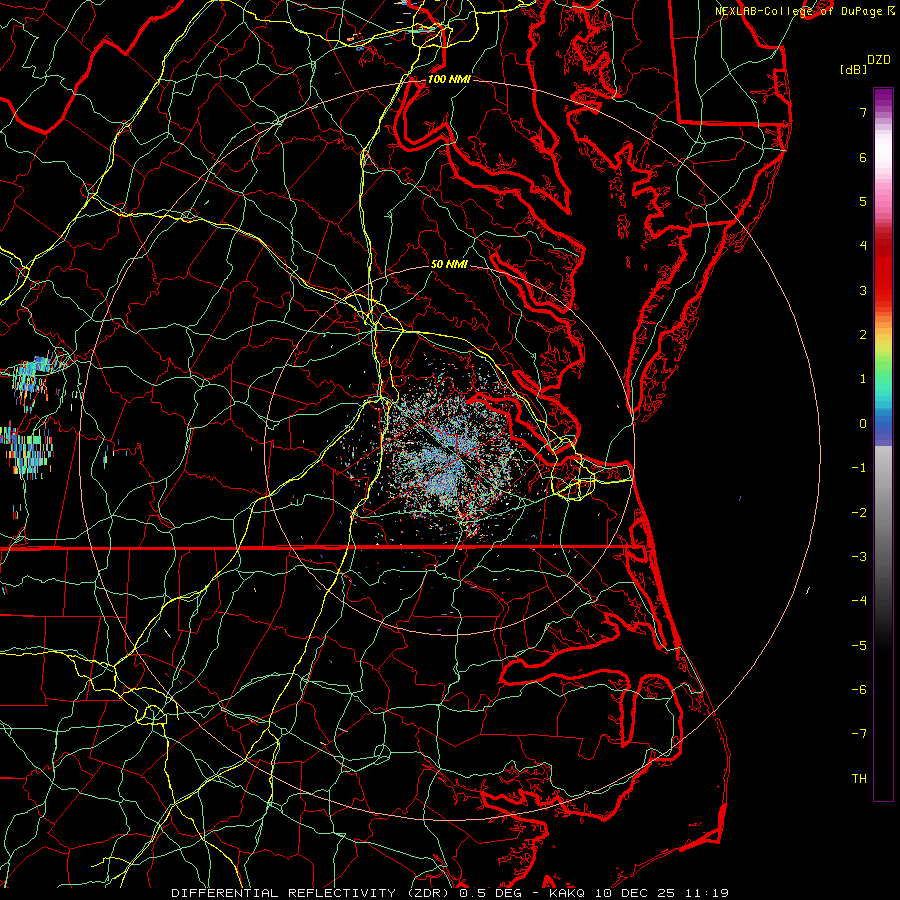900x900 pixels.
Task: Click the "4" value on the ZDR colorbar
Action: pyautogui.click(x=863, y=246)
